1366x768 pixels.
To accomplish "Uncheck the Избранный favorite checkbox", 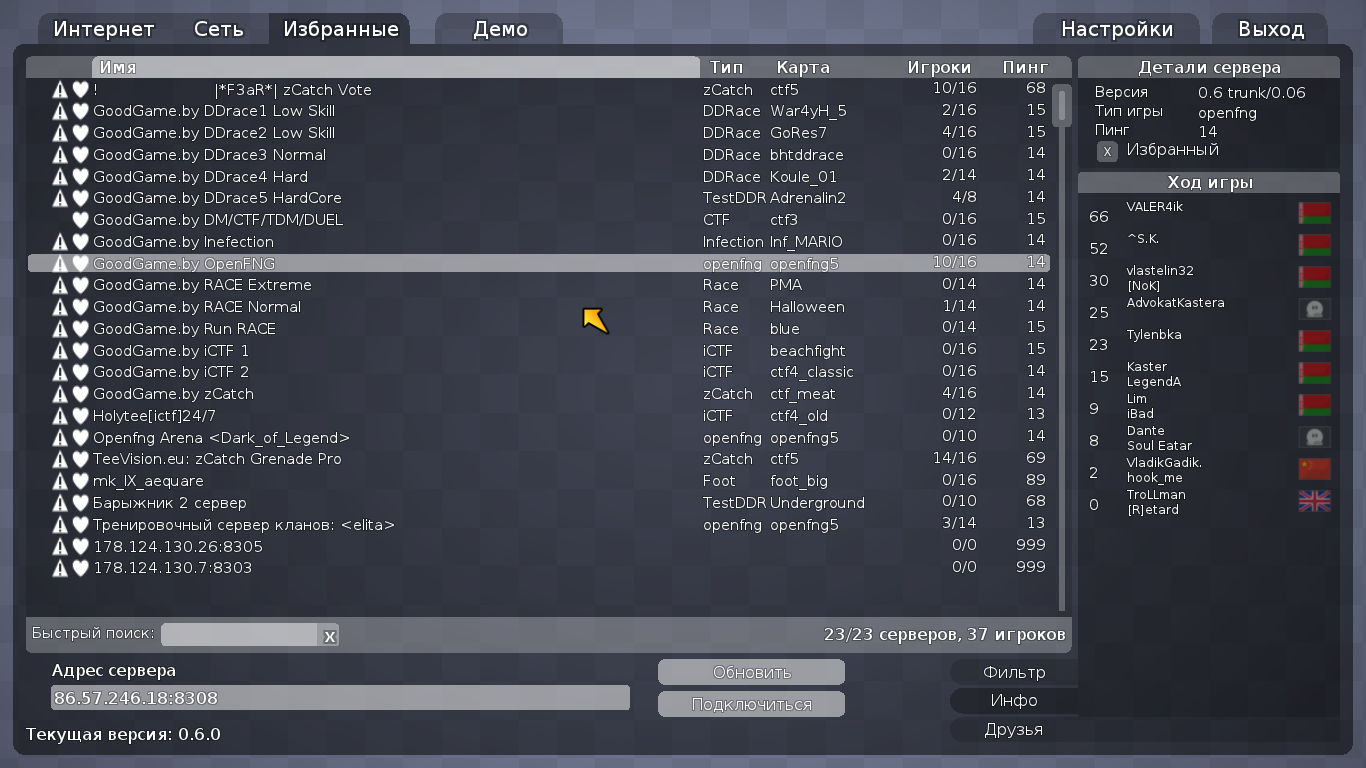I will (x=1107, y=151).
